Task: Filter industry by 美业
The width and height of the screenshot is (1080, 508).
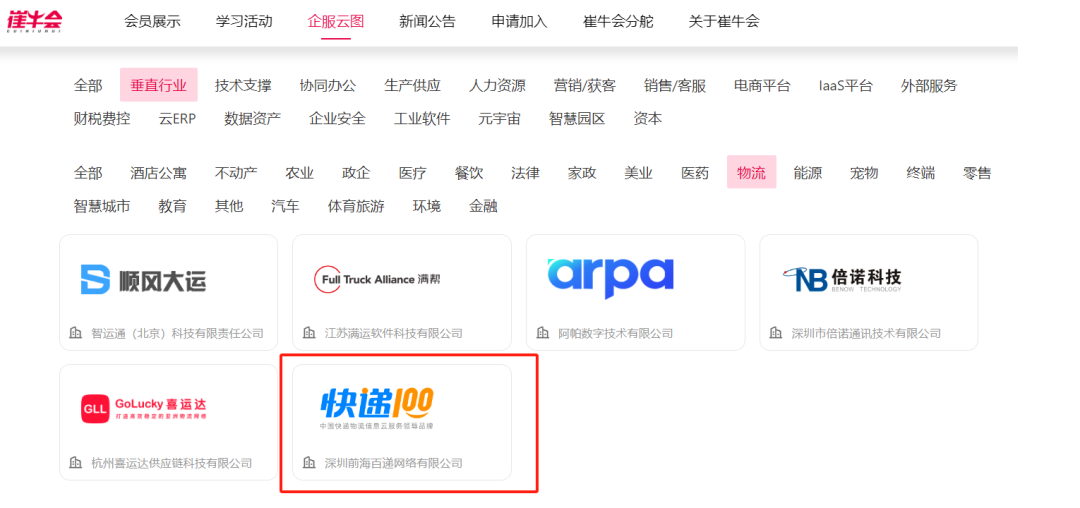Action: pos(638,173)
